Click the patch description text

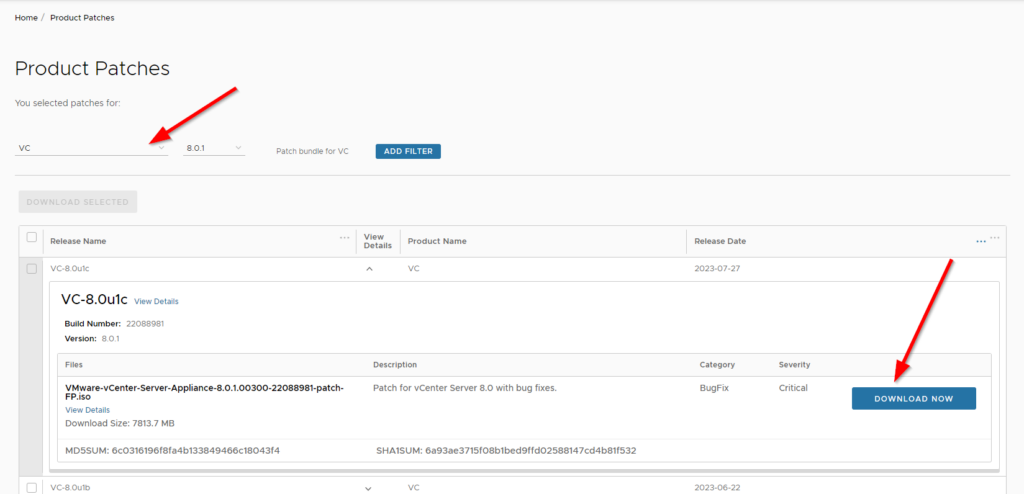tap(464, 387)
